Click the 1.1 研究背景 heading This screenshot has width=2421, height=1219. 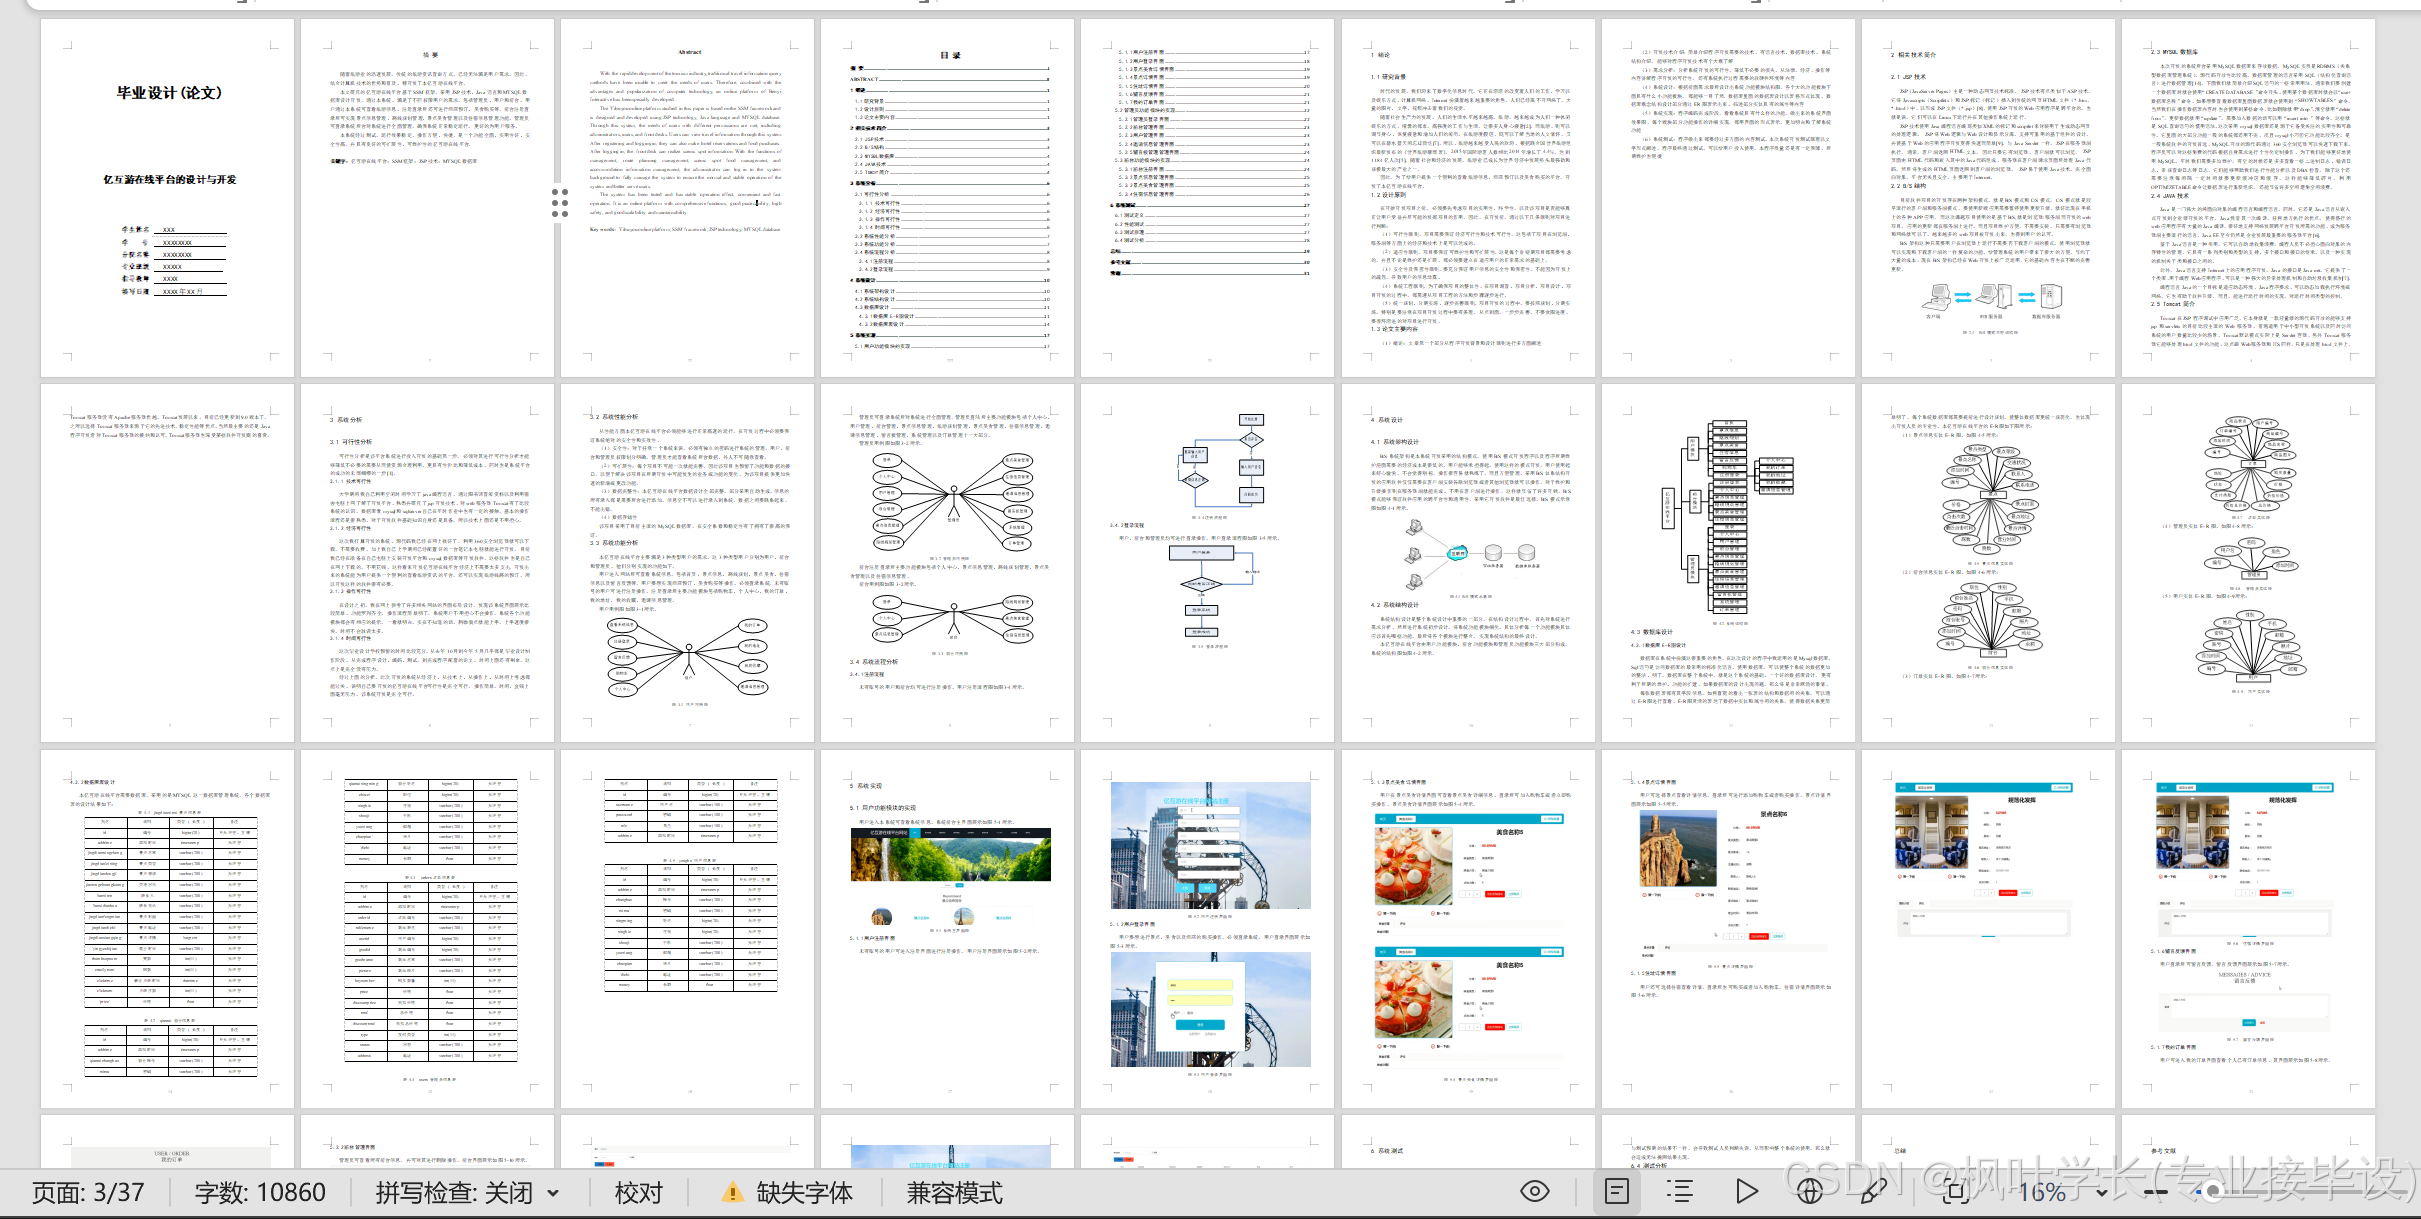click(x=1389, y=77)
